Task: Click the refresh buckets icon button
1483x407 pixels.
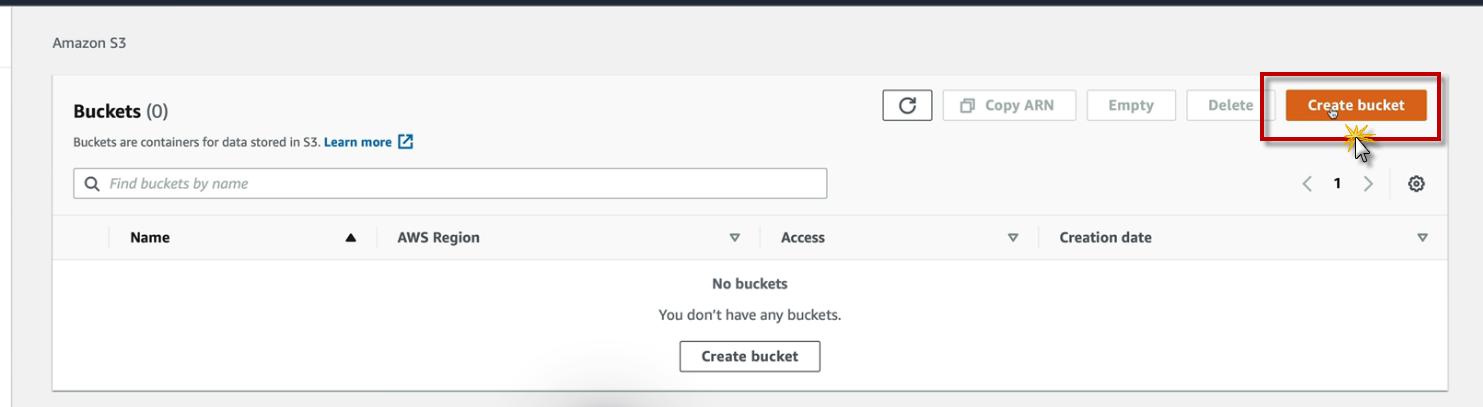Action: pos(907,105)
